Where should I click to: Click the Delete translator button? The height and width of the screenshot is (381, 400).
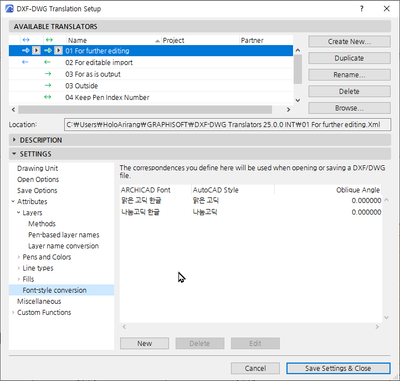point(349,91)
